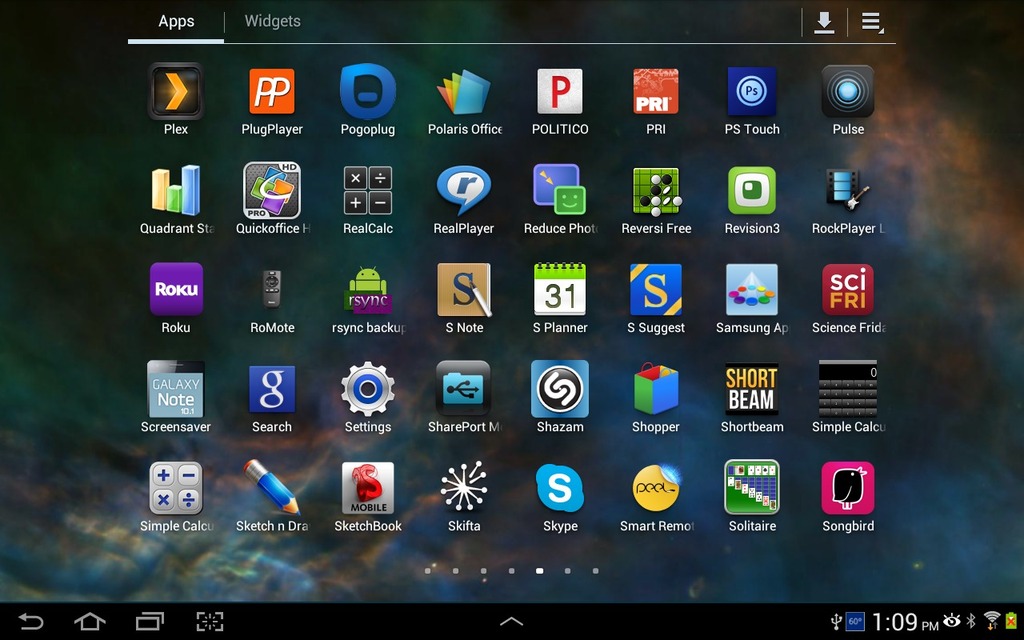Open Shazam

[560, 389]
